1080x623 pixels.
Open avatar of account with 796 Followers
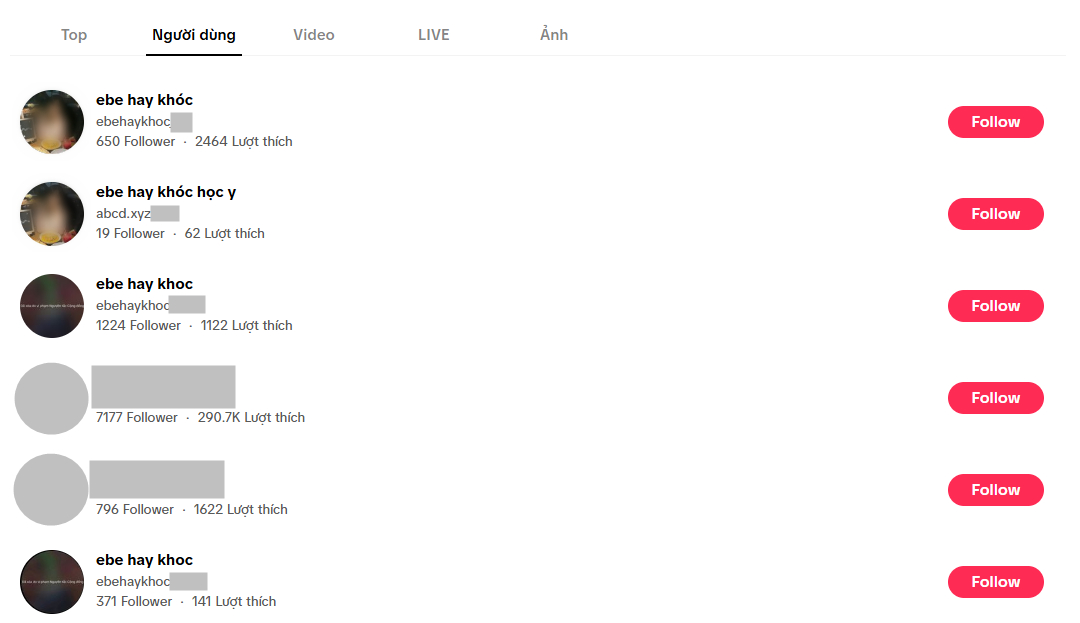point(51,489)
